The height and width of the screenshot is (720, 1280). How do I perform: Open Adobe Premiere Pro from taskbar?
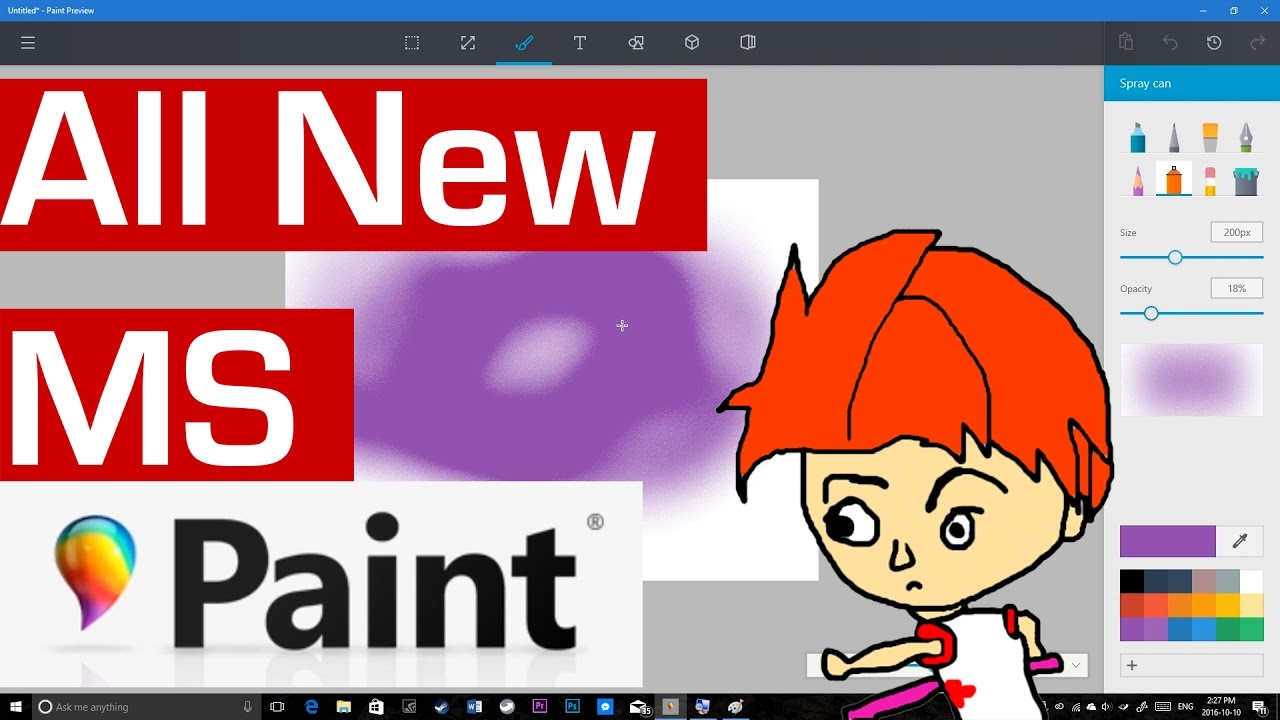[x=540, y=707]
